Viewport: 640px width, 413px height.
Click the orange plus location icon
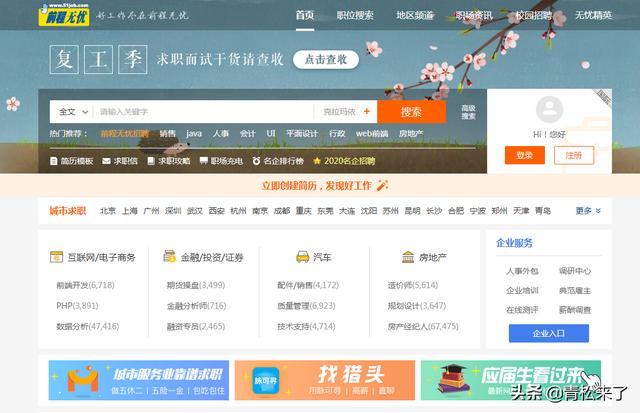(x=367, y=112)
